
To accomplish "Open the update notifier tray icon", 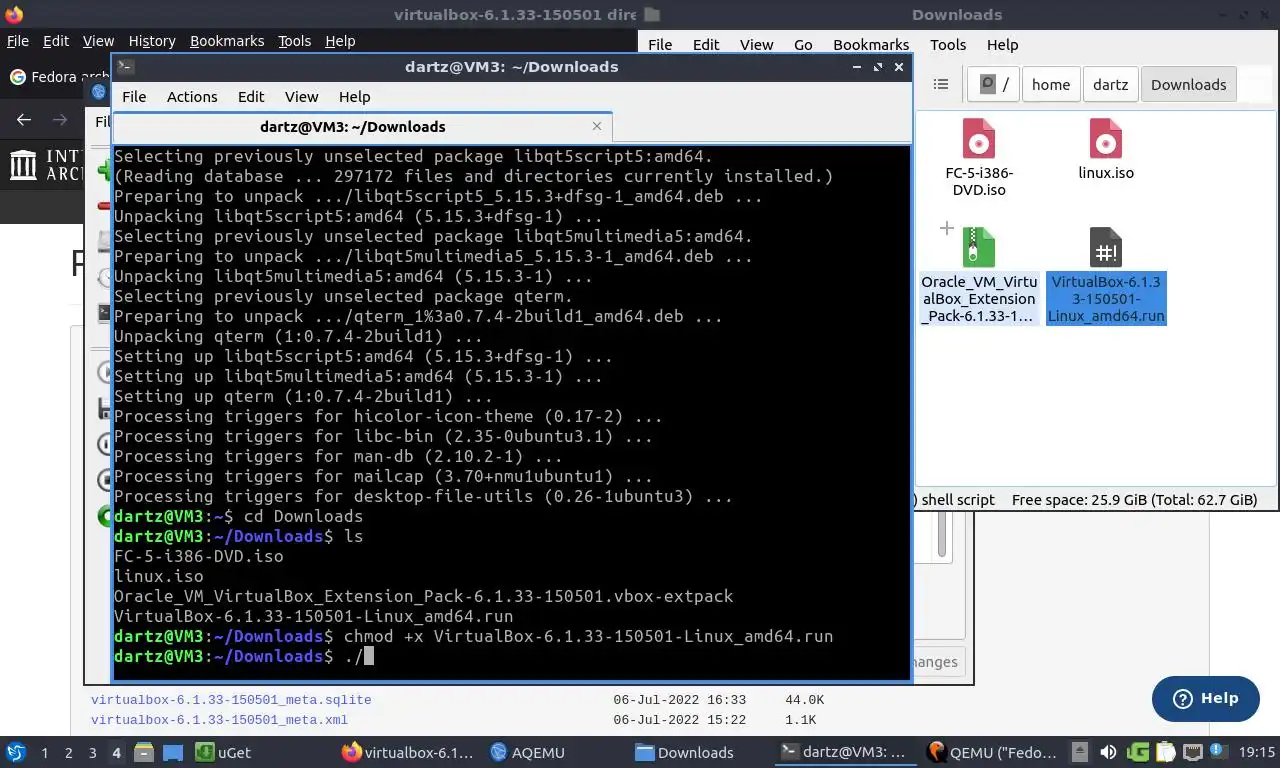I will [x=1220, y=752].
